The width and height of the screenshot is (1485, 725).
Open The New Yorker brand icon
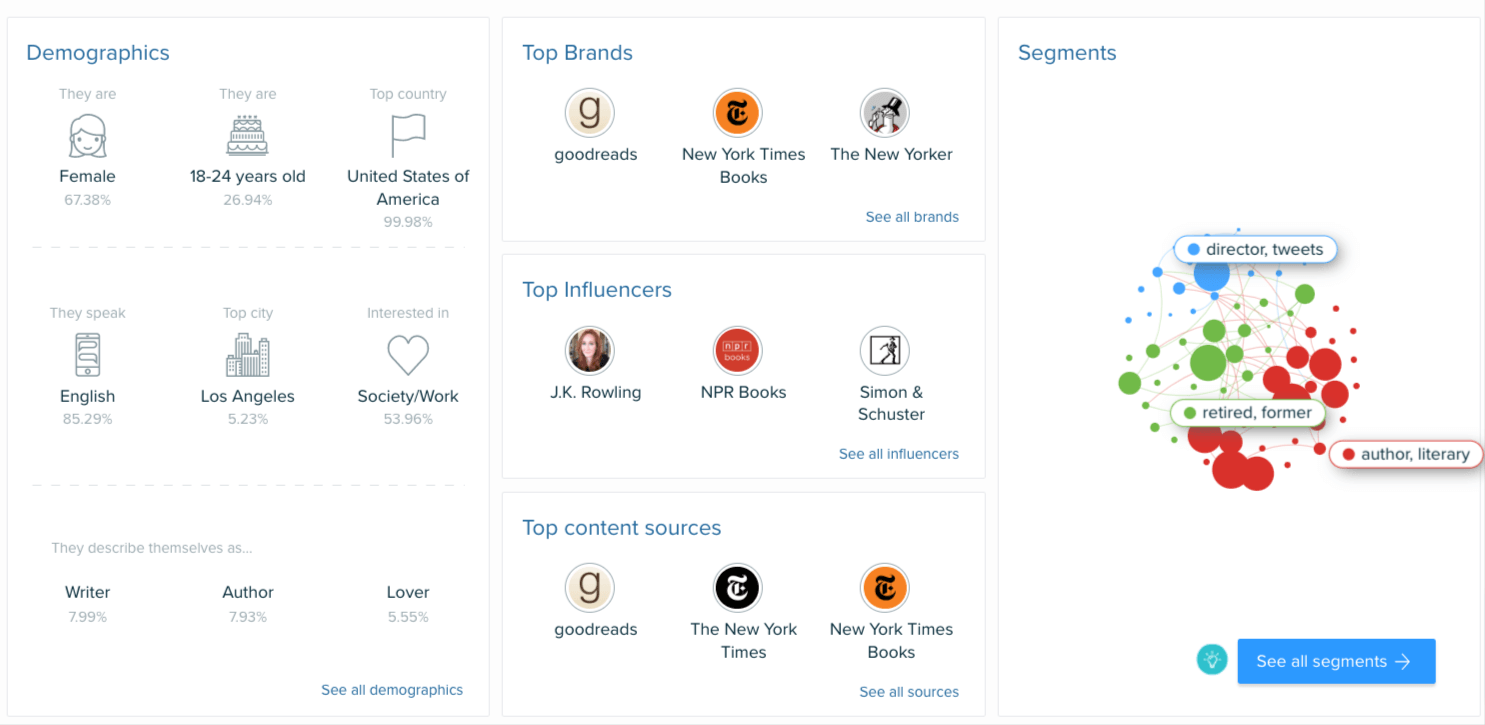pos(885,112)
